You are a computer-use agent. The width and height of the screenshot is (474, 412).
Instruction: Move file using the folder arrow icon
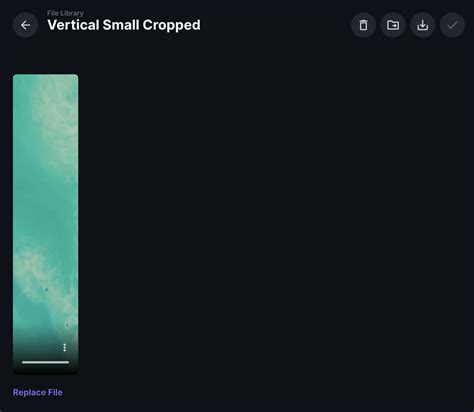pos(393,25)
